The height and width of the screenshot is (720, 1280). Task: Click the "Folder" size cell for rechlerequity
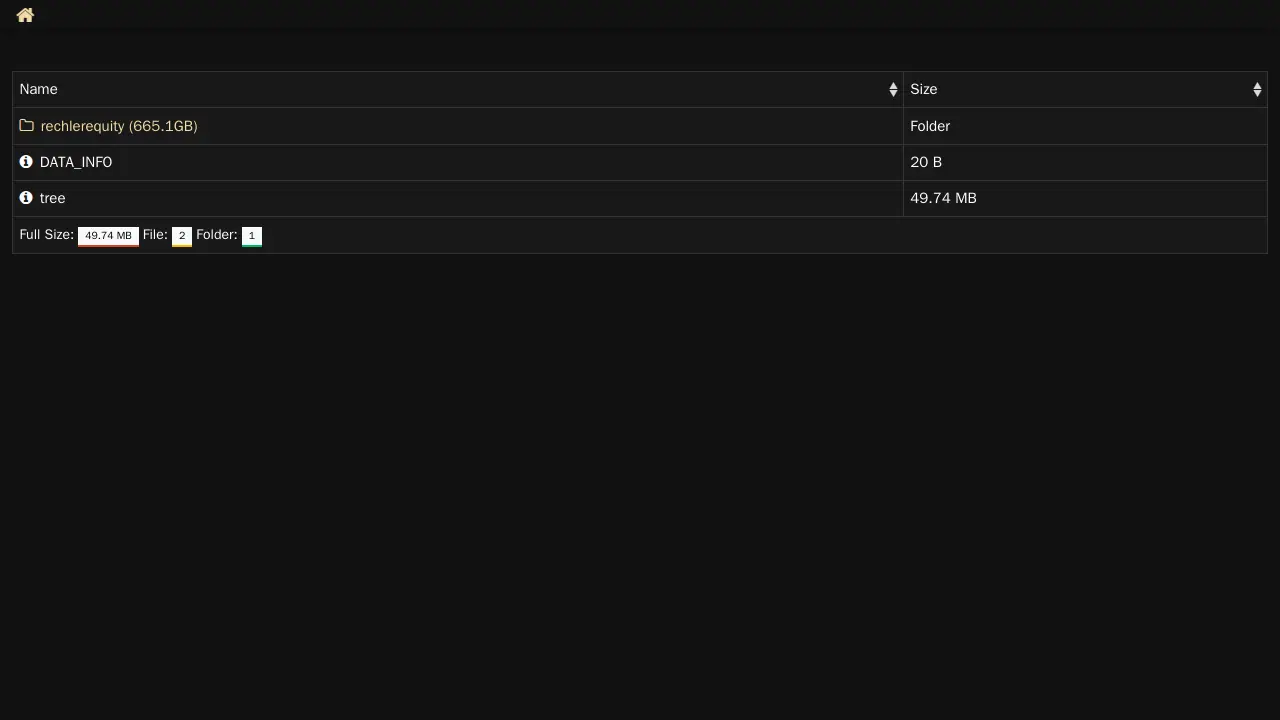tap(930, 126)
